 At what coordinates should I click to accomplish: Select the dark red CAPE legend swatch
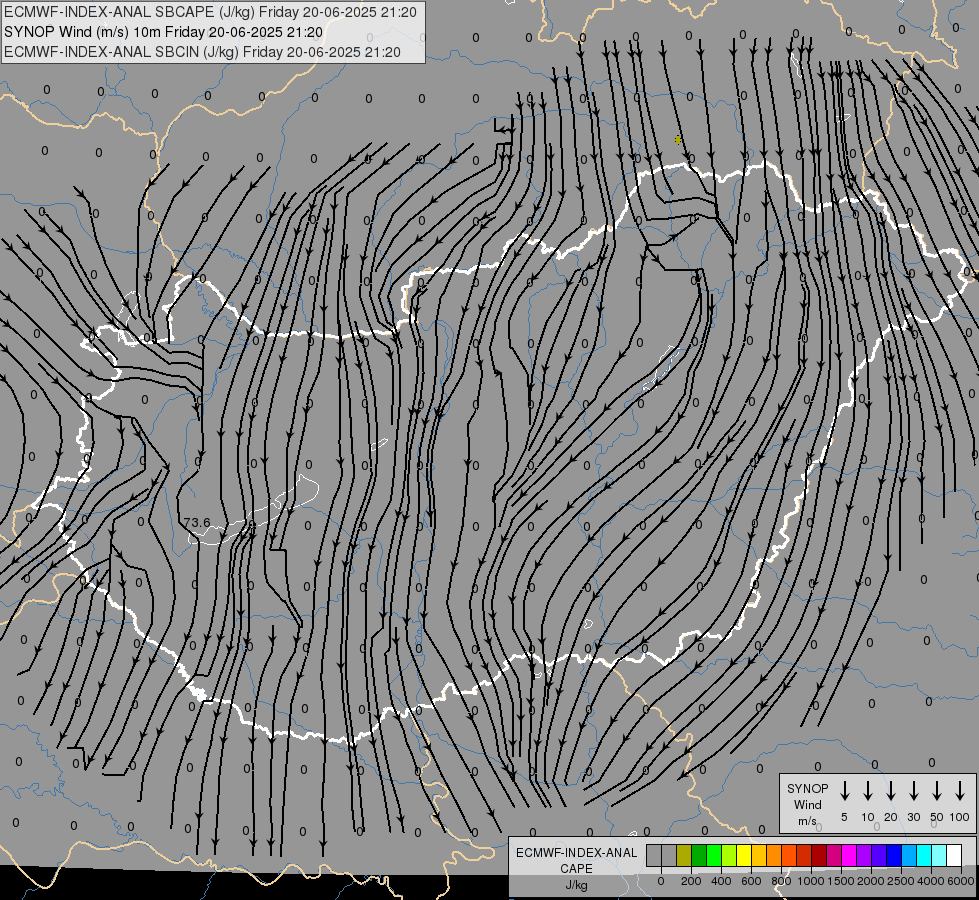pyautogui.click(x=819, y=855)
